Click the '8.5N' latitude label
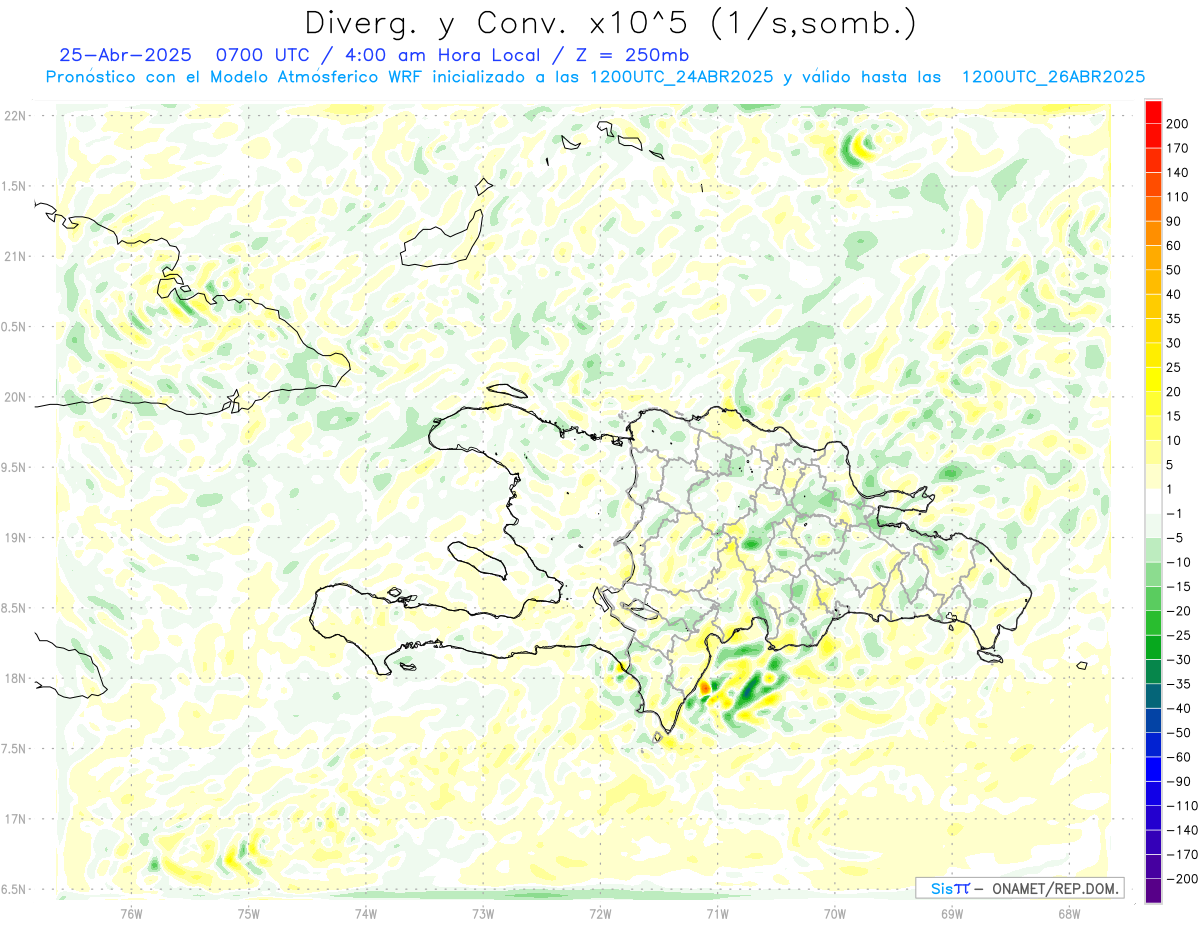1200x927 pixels. pos(14,608)
